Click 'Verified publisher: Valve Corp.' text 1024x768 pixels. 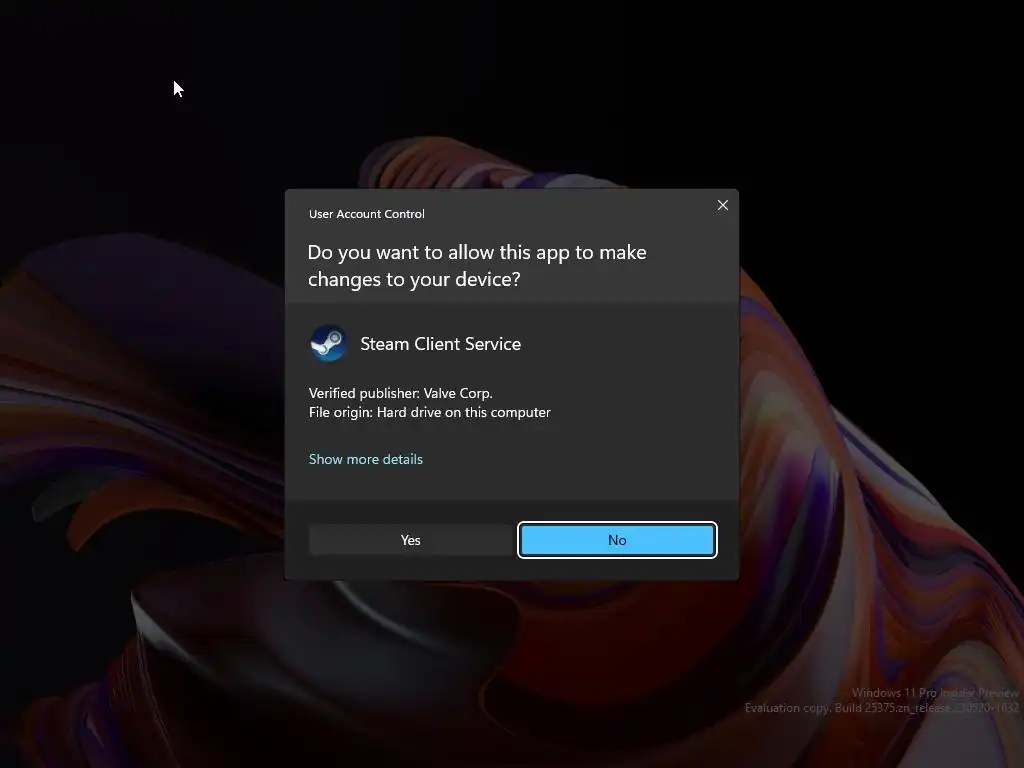[x=400, y=393]
